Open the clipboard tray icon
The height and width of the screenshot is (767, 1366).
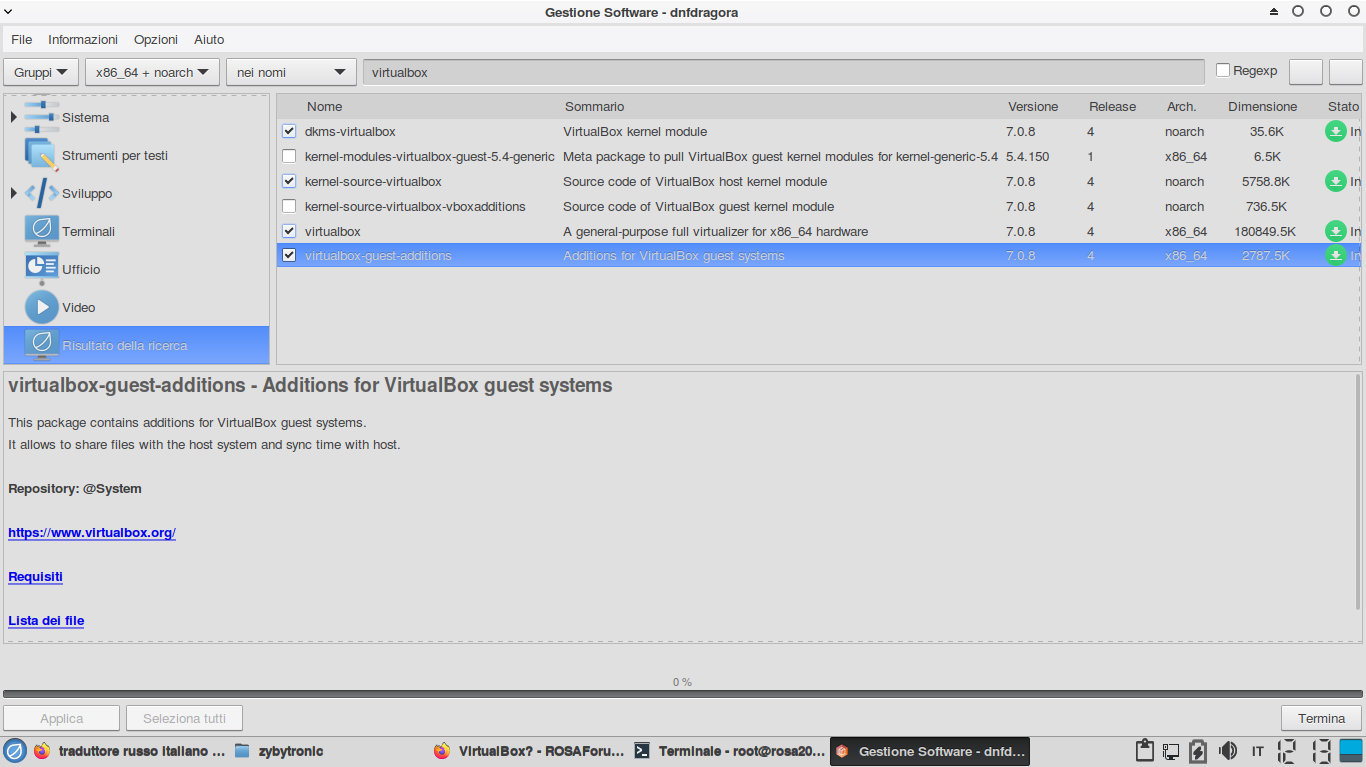coord(1145,751)
